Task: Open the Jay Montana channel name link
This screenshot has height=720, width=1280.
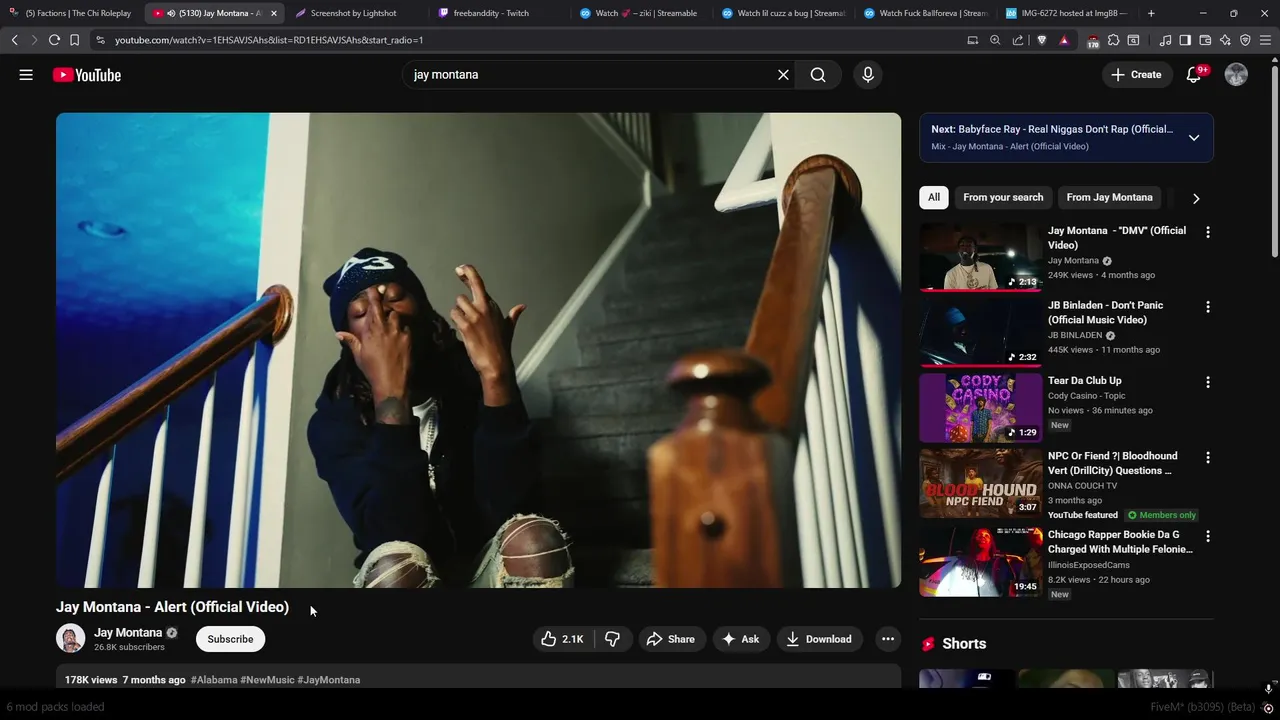Action: tap(128, 632)
